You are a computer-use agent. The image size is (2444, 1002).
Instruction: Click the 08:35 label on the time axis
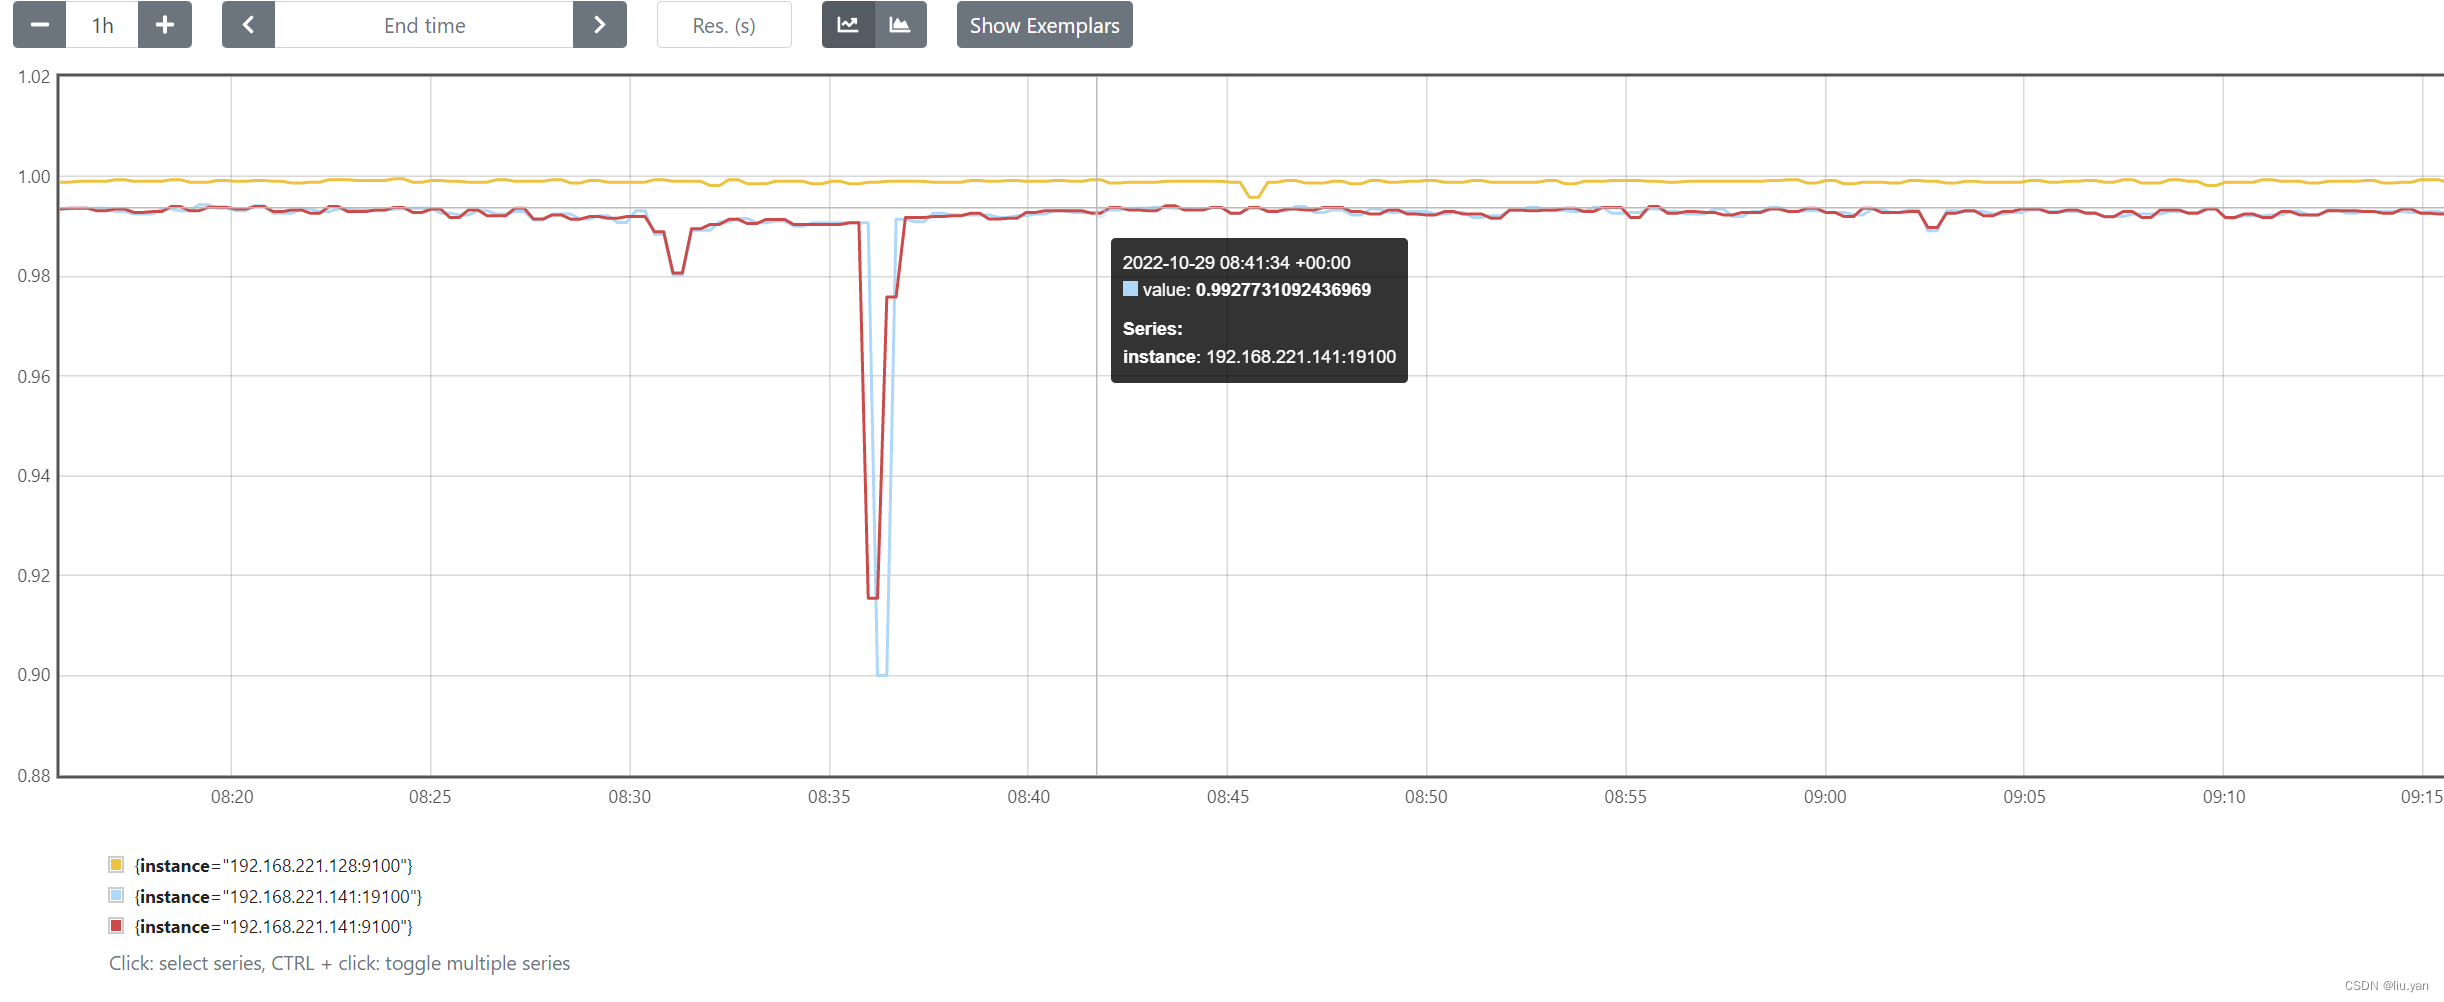[x=829, y=797]
